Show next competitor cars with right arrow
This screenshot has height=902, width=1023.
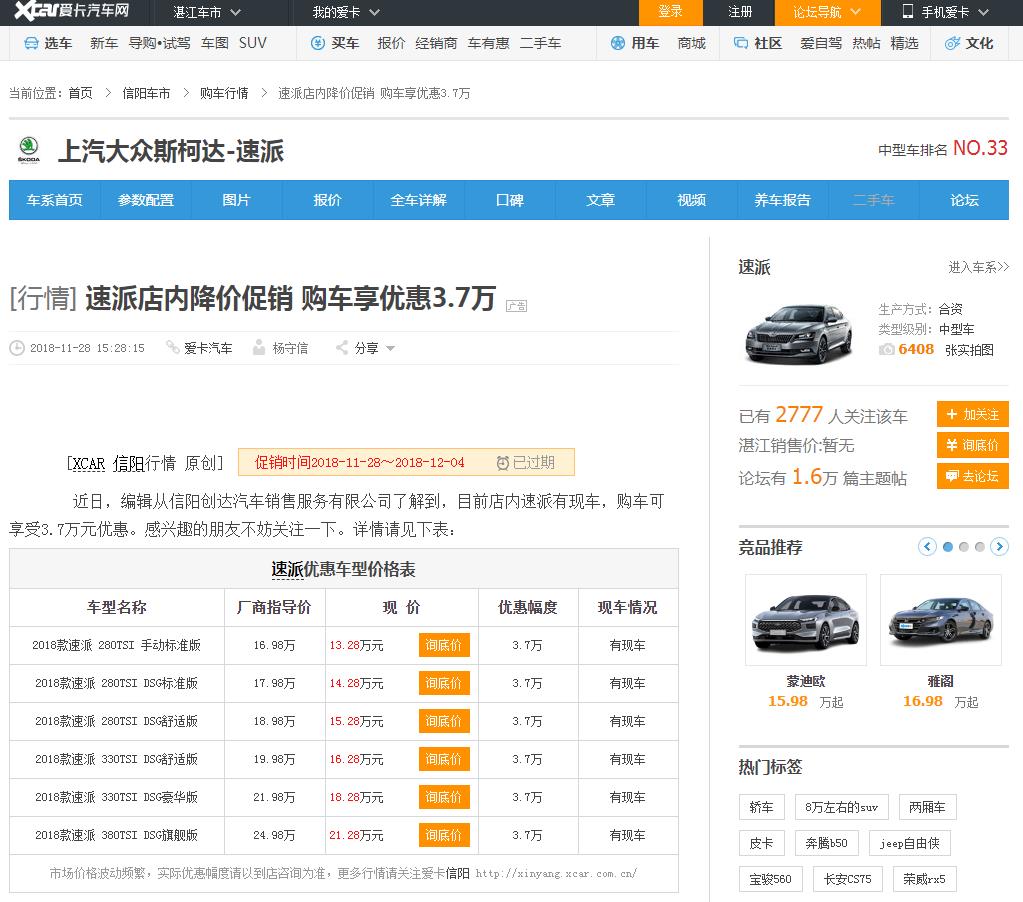[x=999, y=547]
